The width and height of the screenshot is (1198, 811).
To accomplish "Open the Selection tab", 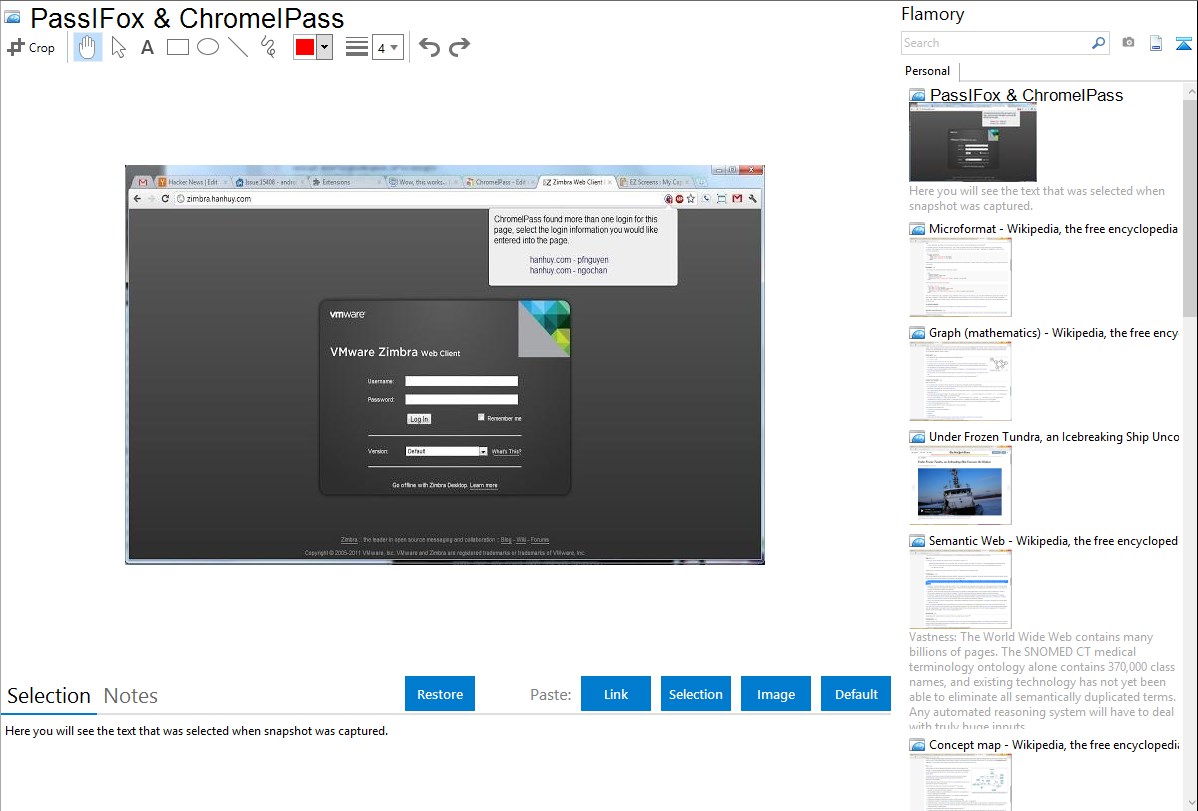I will (49, 696).
